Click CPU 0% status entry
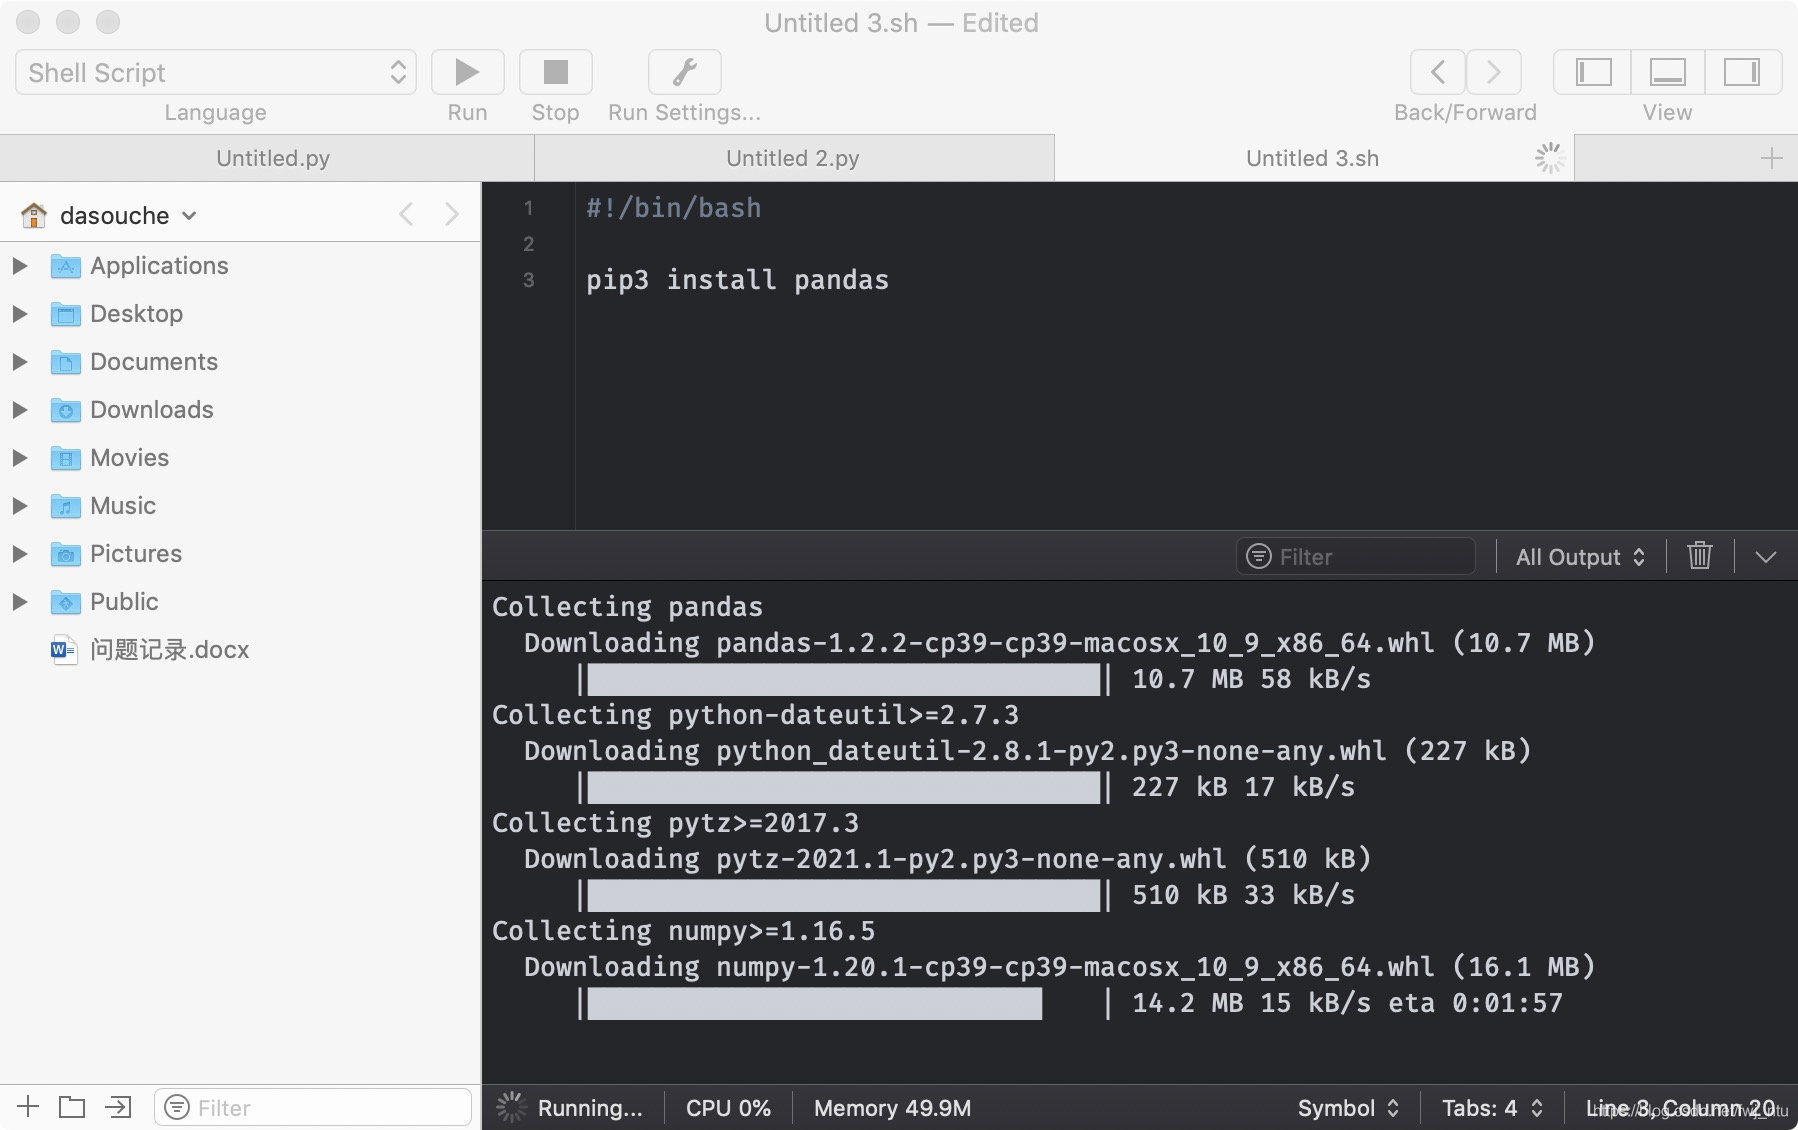This screenshot has height=1130, width=1798. pyautogui.click(x=728, y=1108)
